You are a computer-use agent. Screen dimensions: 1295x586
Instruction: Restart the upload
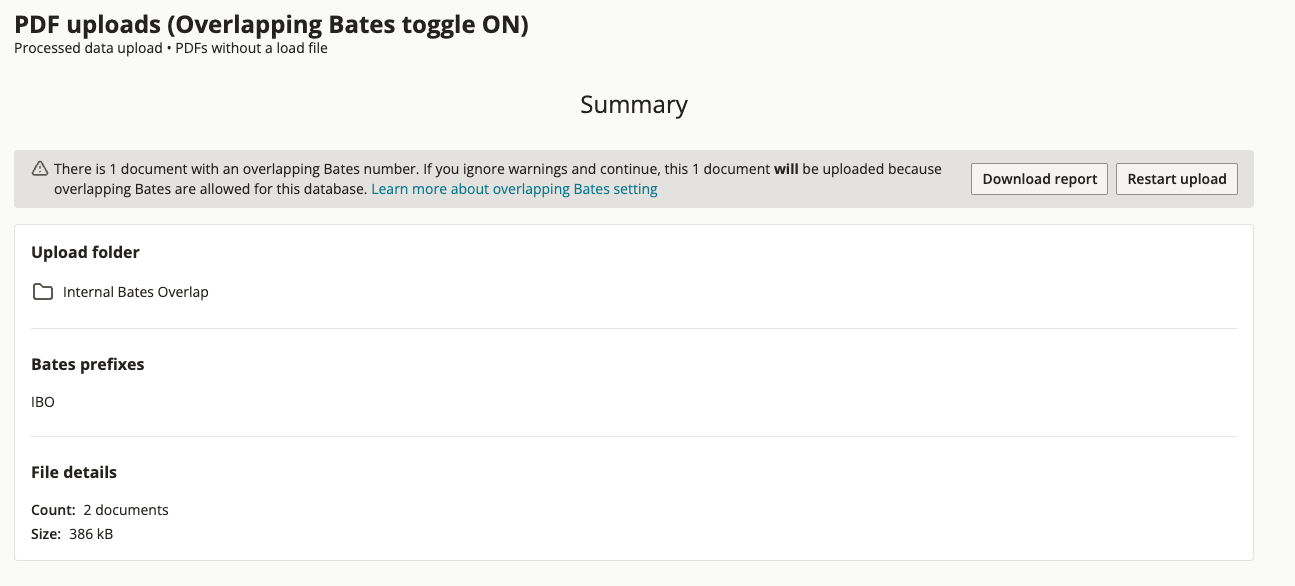point(1177,179)
